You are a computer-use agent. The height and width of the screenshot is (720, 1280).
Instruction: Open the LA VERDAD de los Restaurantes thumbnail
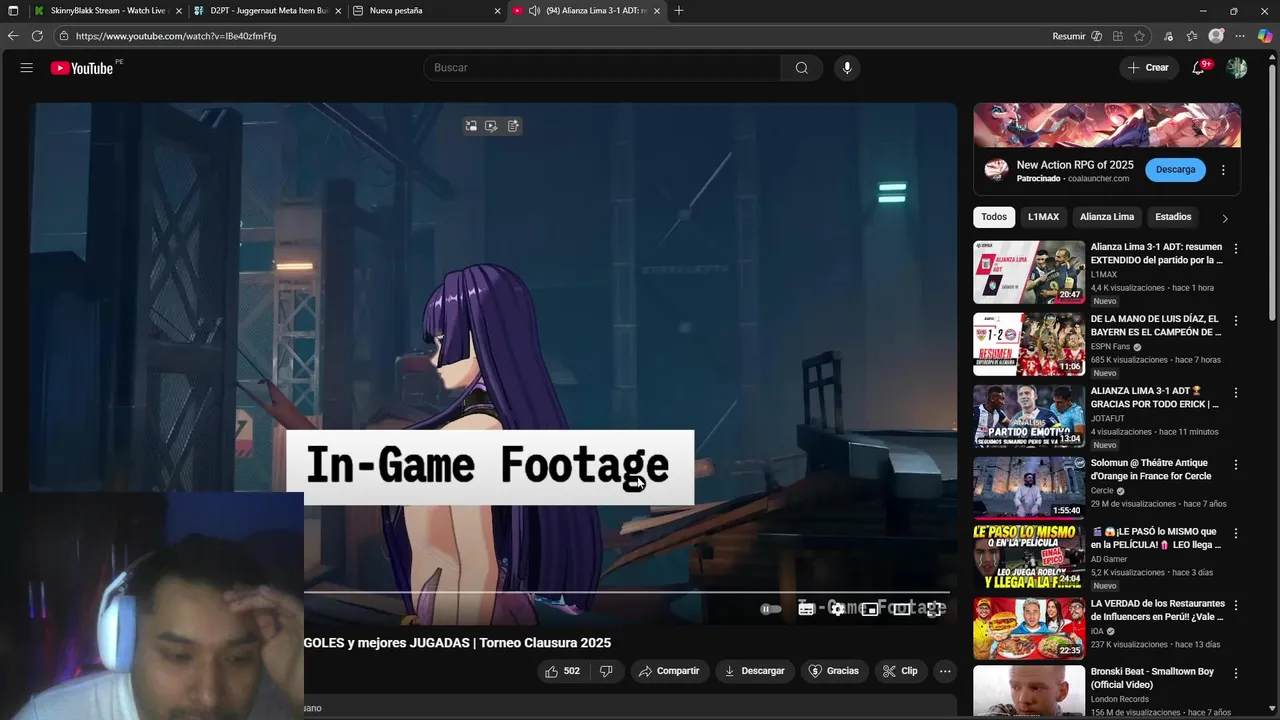tap(1029, 629)
